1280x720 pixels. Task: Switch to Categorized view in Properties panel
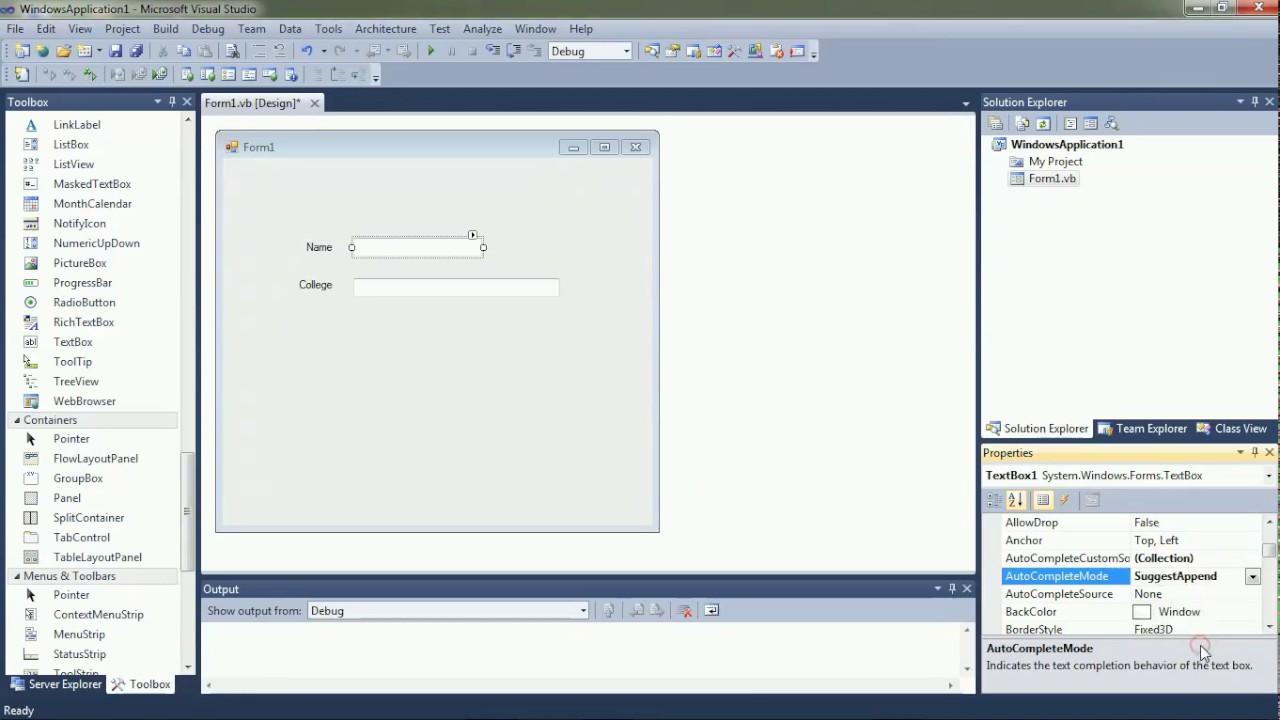994,500
